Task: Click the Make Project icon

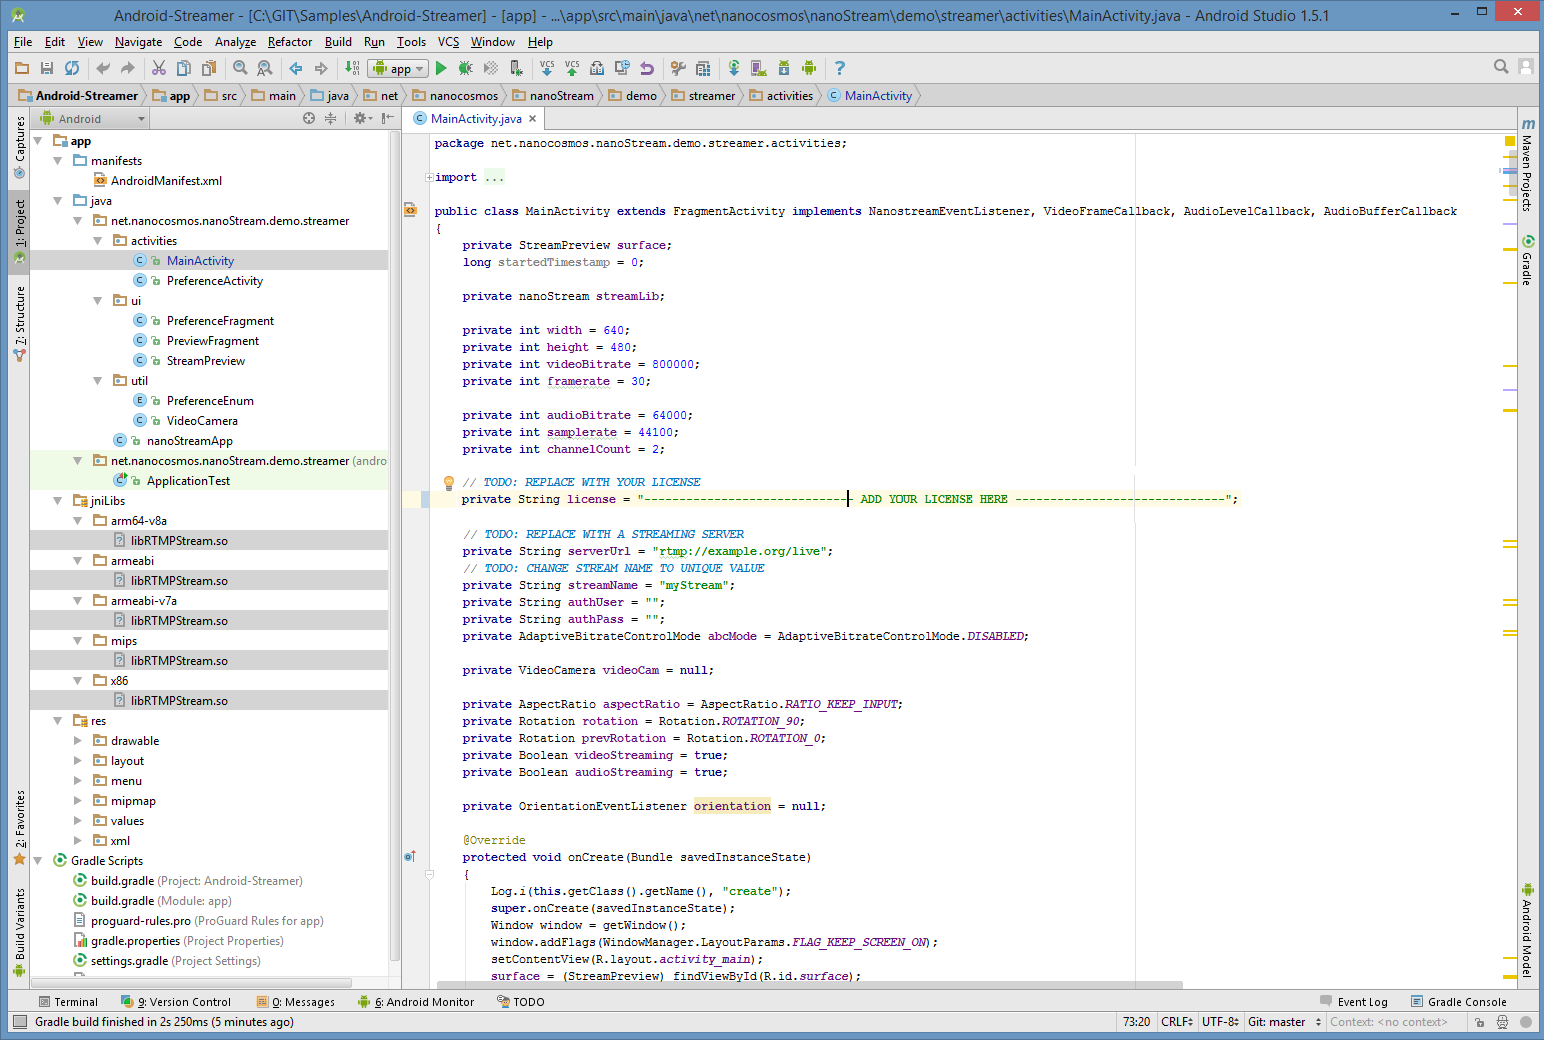Action: (352, 68)
